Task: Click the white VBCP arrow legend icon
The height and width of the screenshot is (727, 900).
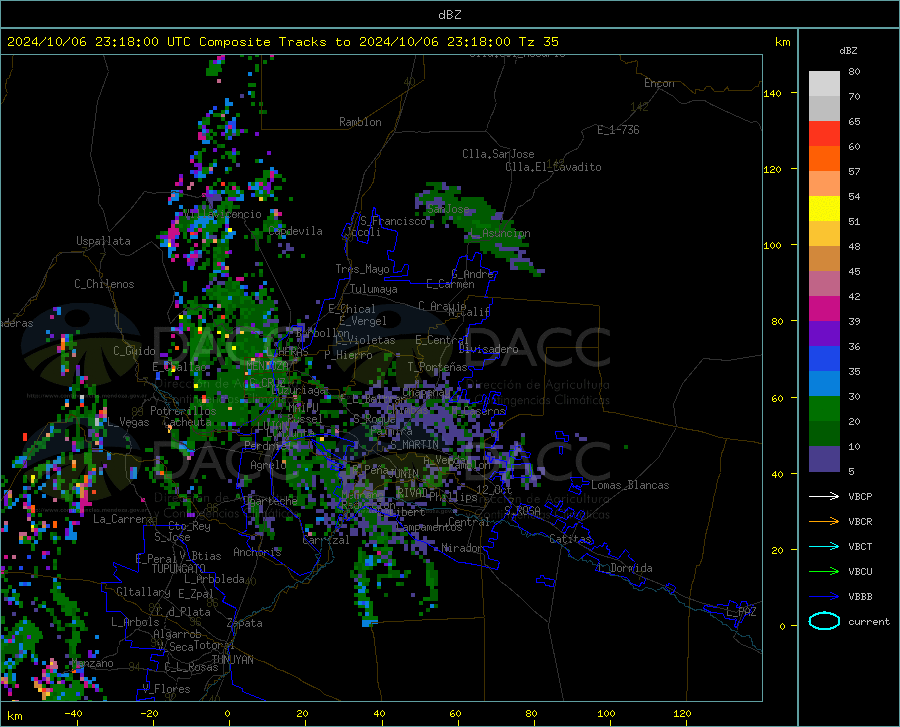Action: pos(824,496)
